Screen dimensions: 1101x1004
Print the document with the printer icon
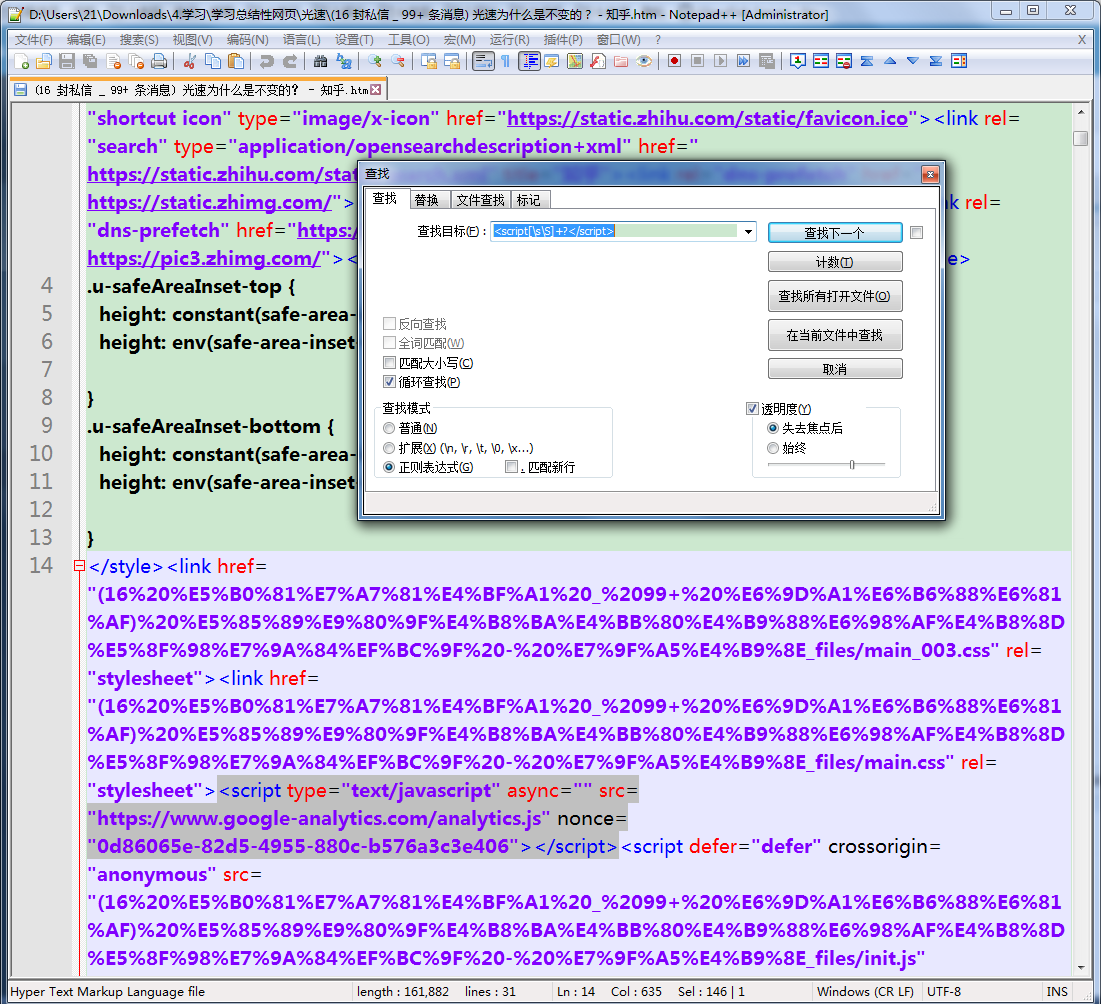159,62
